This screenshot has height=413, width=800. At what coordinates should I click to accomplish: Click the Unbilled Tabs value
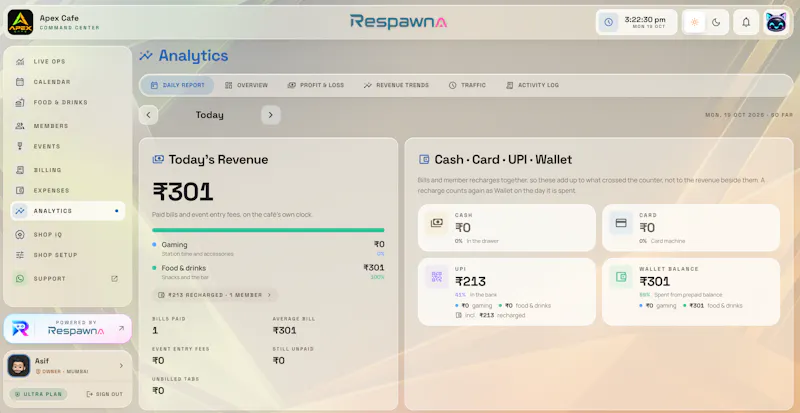coord(158,391)
